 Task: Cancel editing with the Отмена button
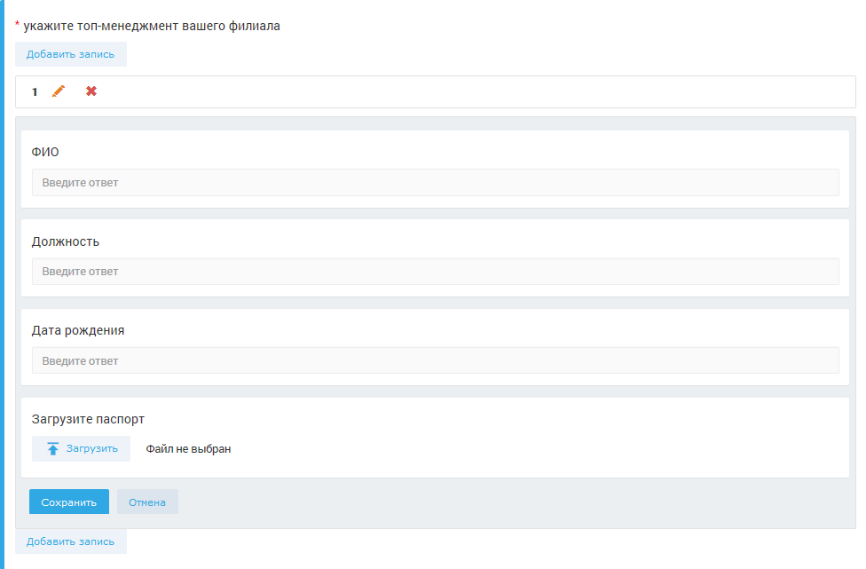[x=147, y=502]
